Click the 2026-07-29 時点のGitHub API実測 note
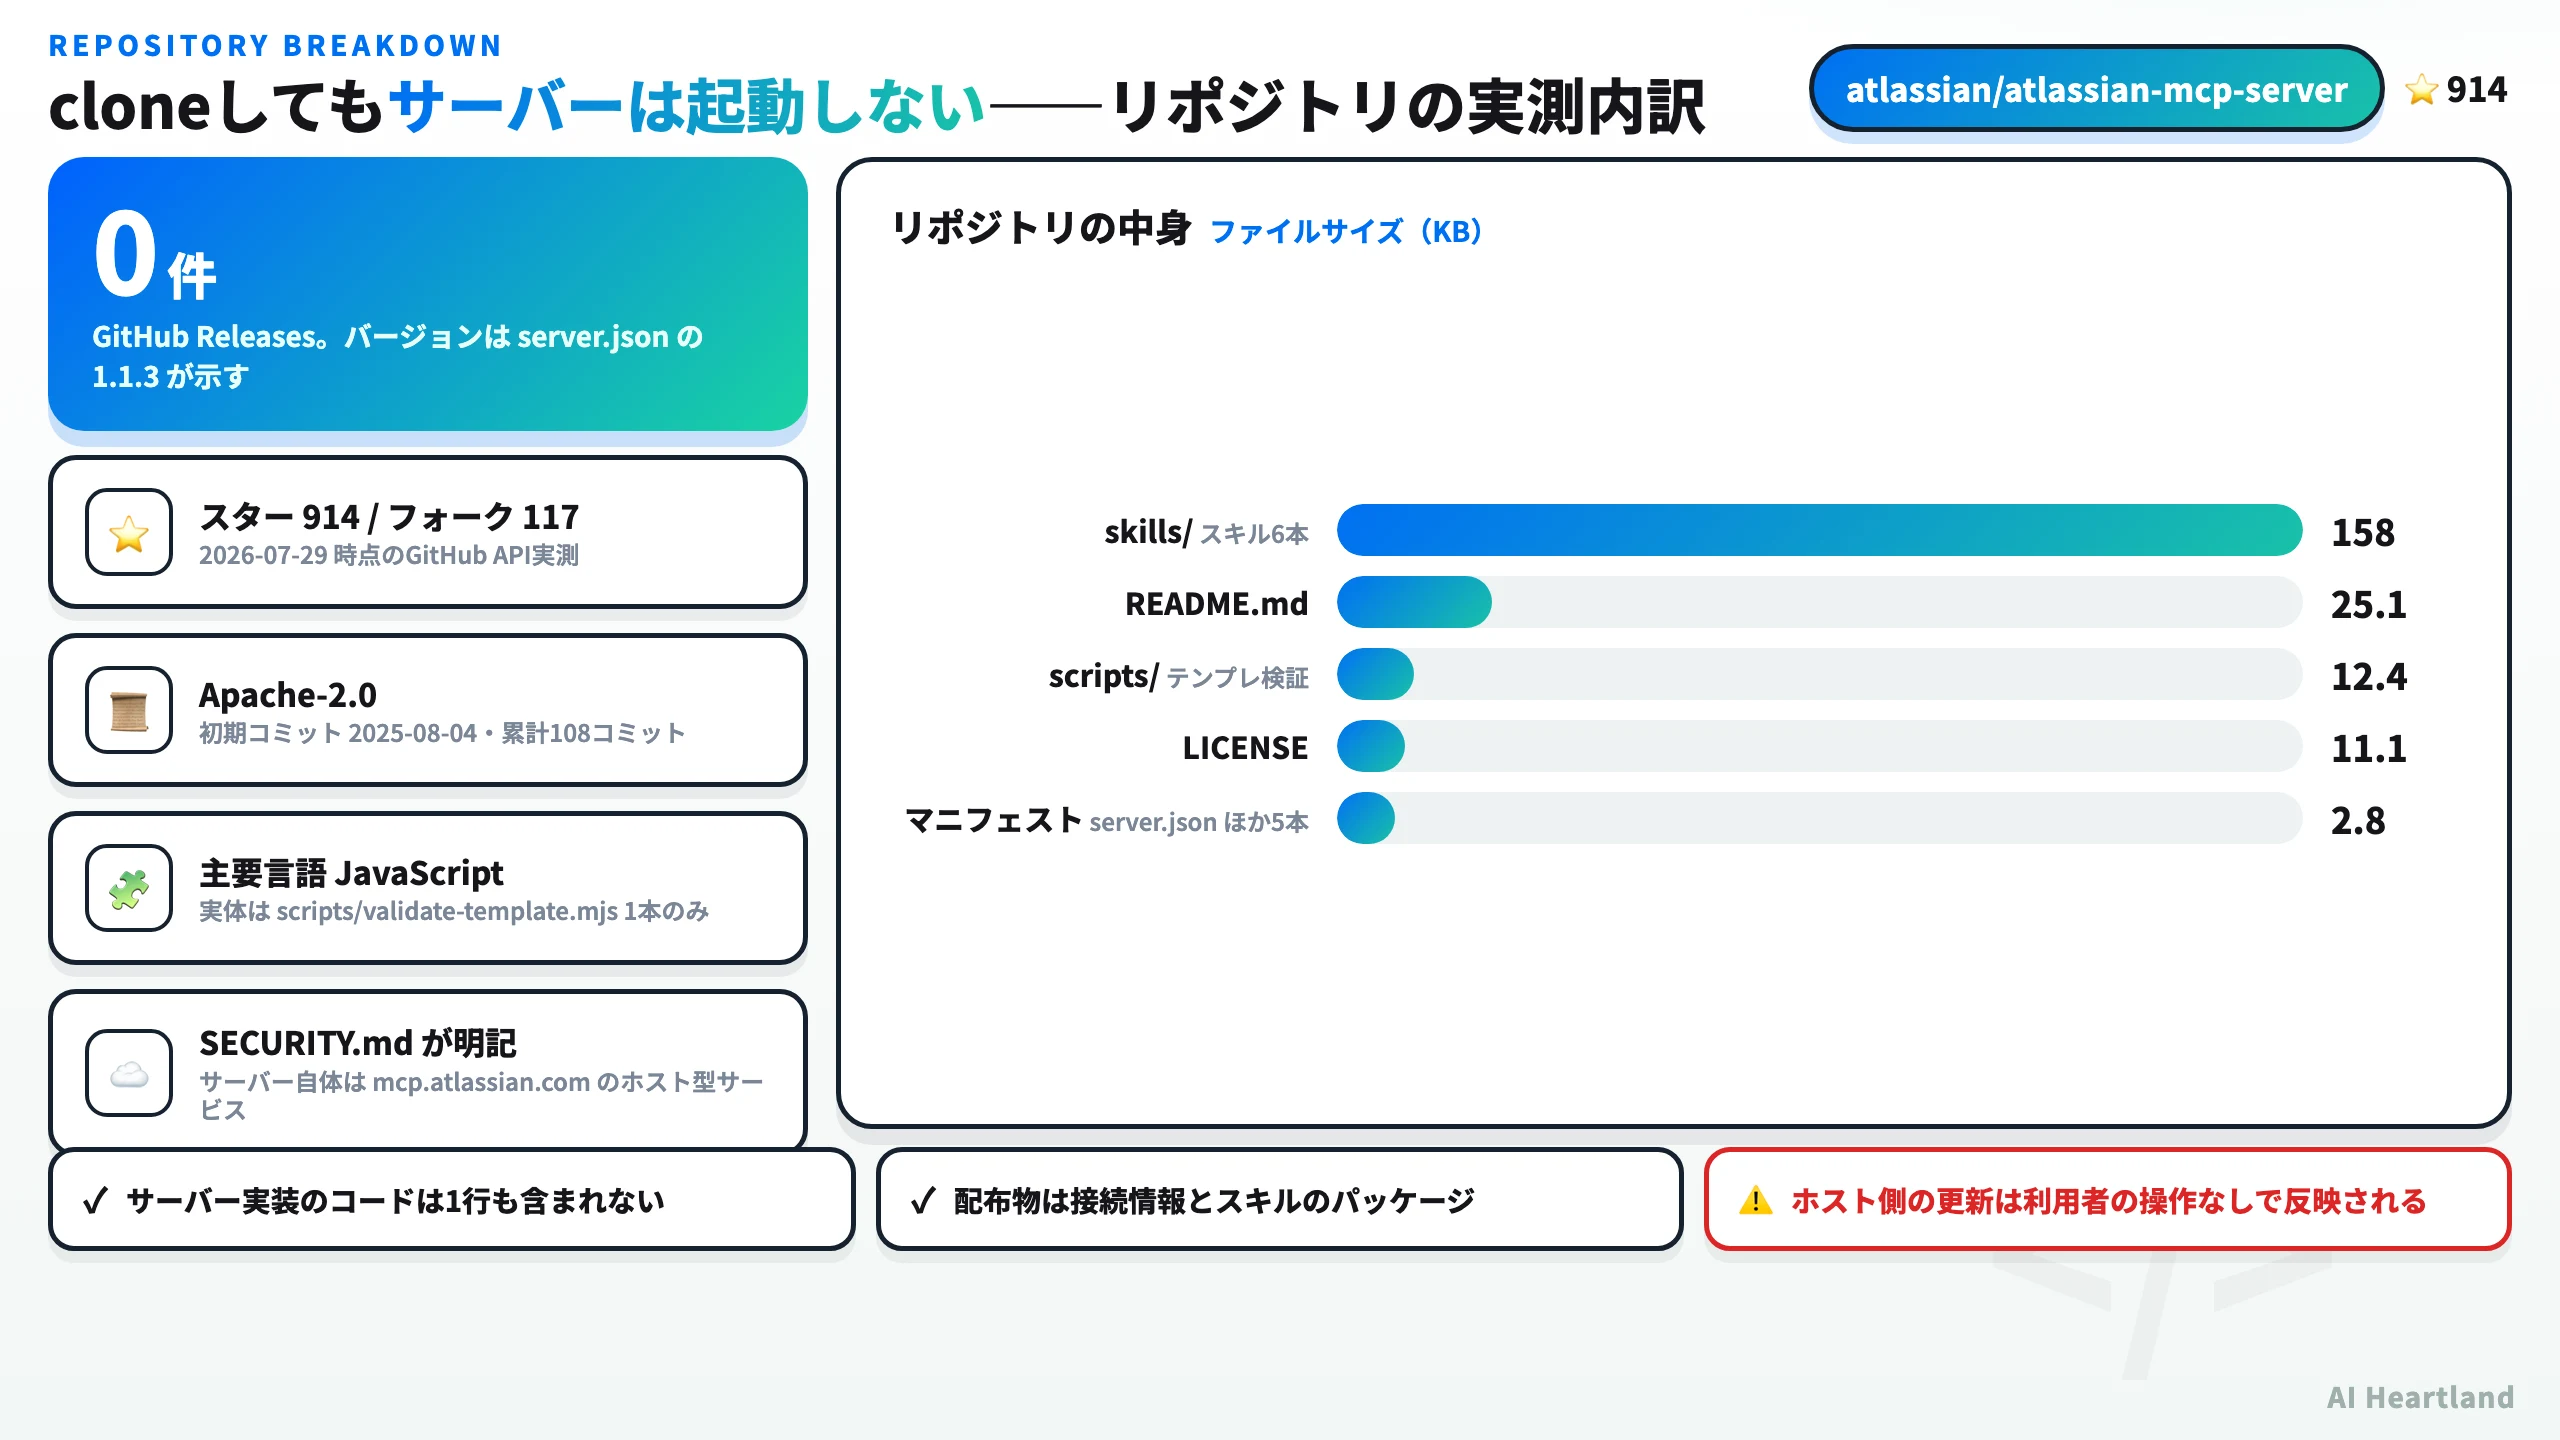2560x1440 pixels. click(389, 555)
